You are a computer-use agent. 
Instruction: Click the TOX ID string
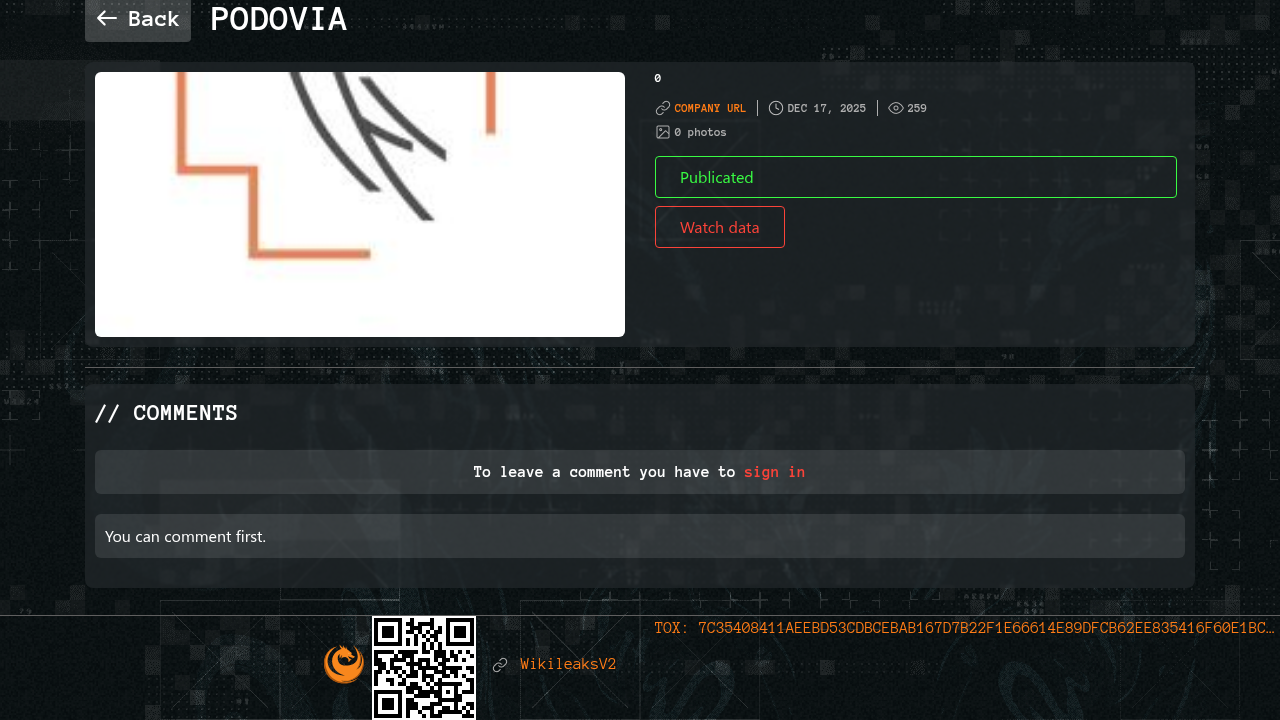tap(964, 628)
